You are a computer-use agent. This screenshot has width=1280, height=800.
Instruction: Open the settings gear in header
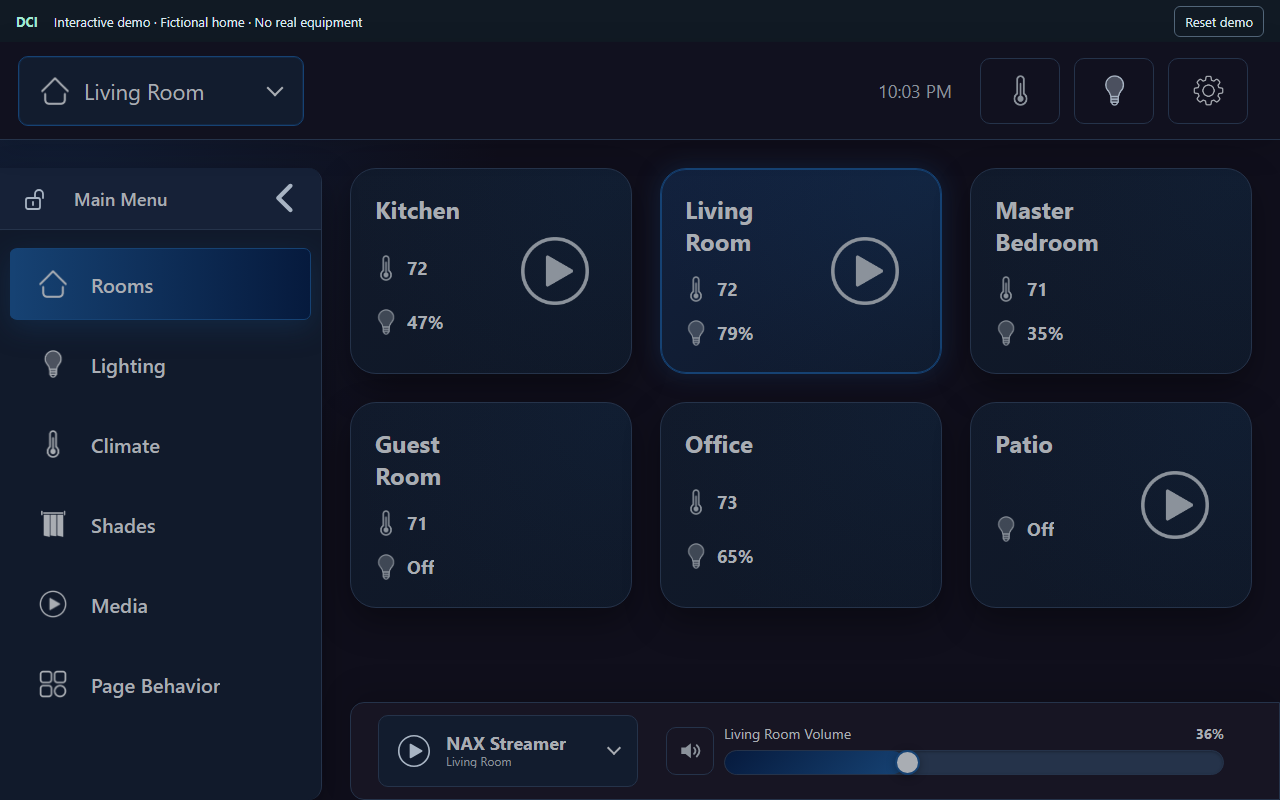pos(1208,91)
